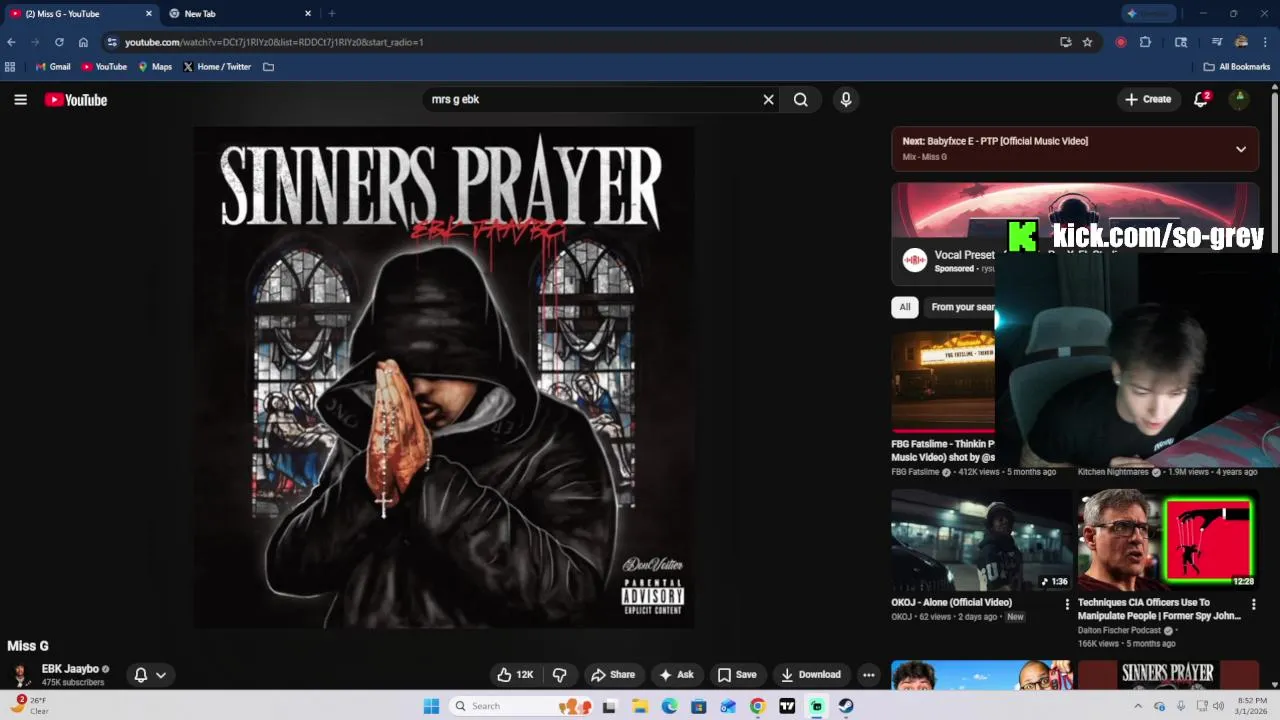Dislike the video with thumbs down
Viewport: 1280px width, 720px height.
click(560, 675)
